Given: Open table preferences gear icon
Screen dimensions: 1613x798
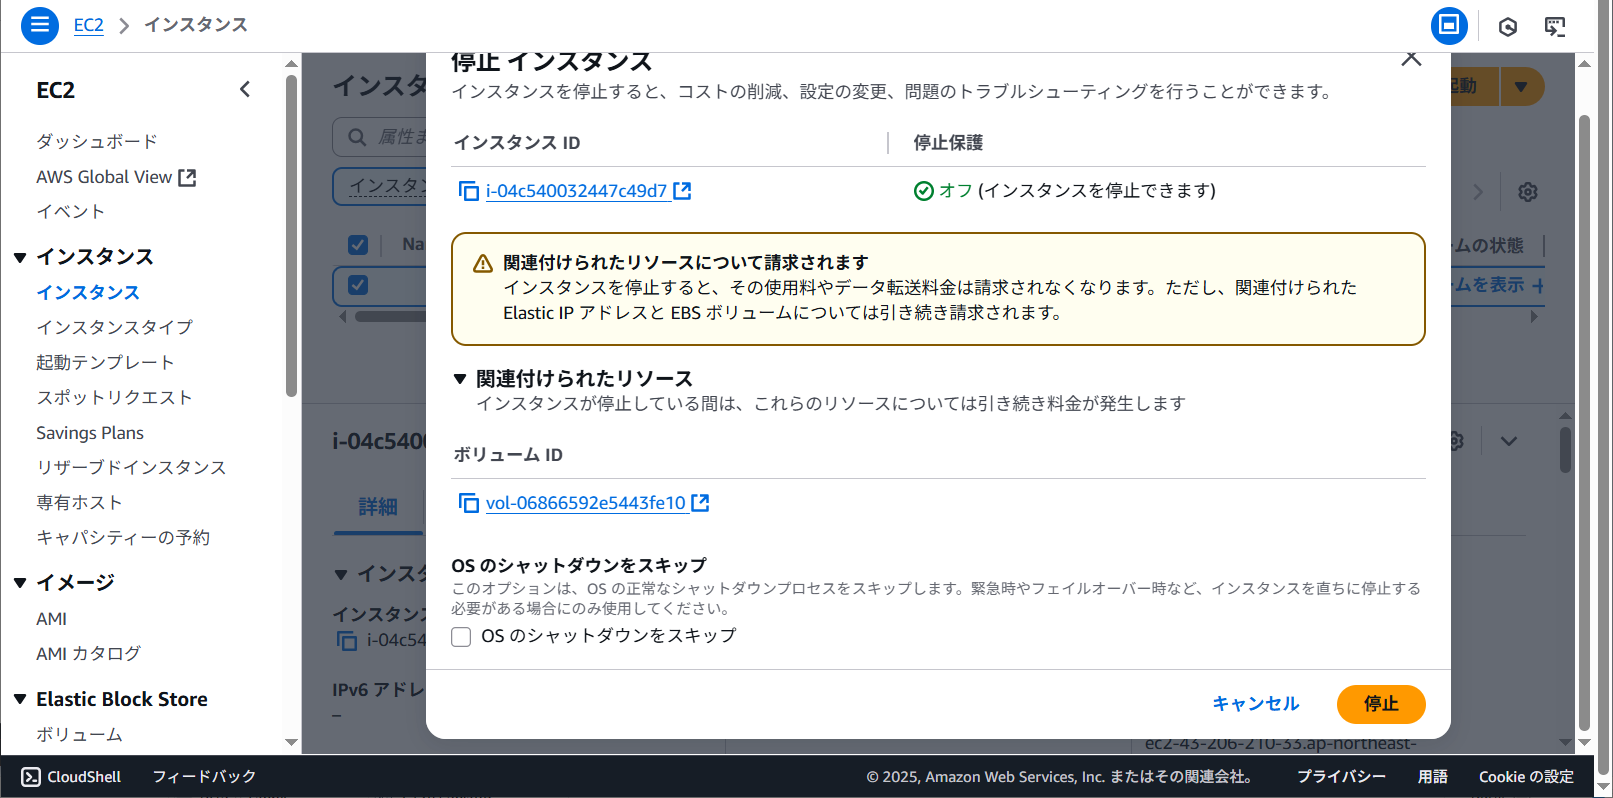Looking at the screenshot, I should pos(1527,192).
